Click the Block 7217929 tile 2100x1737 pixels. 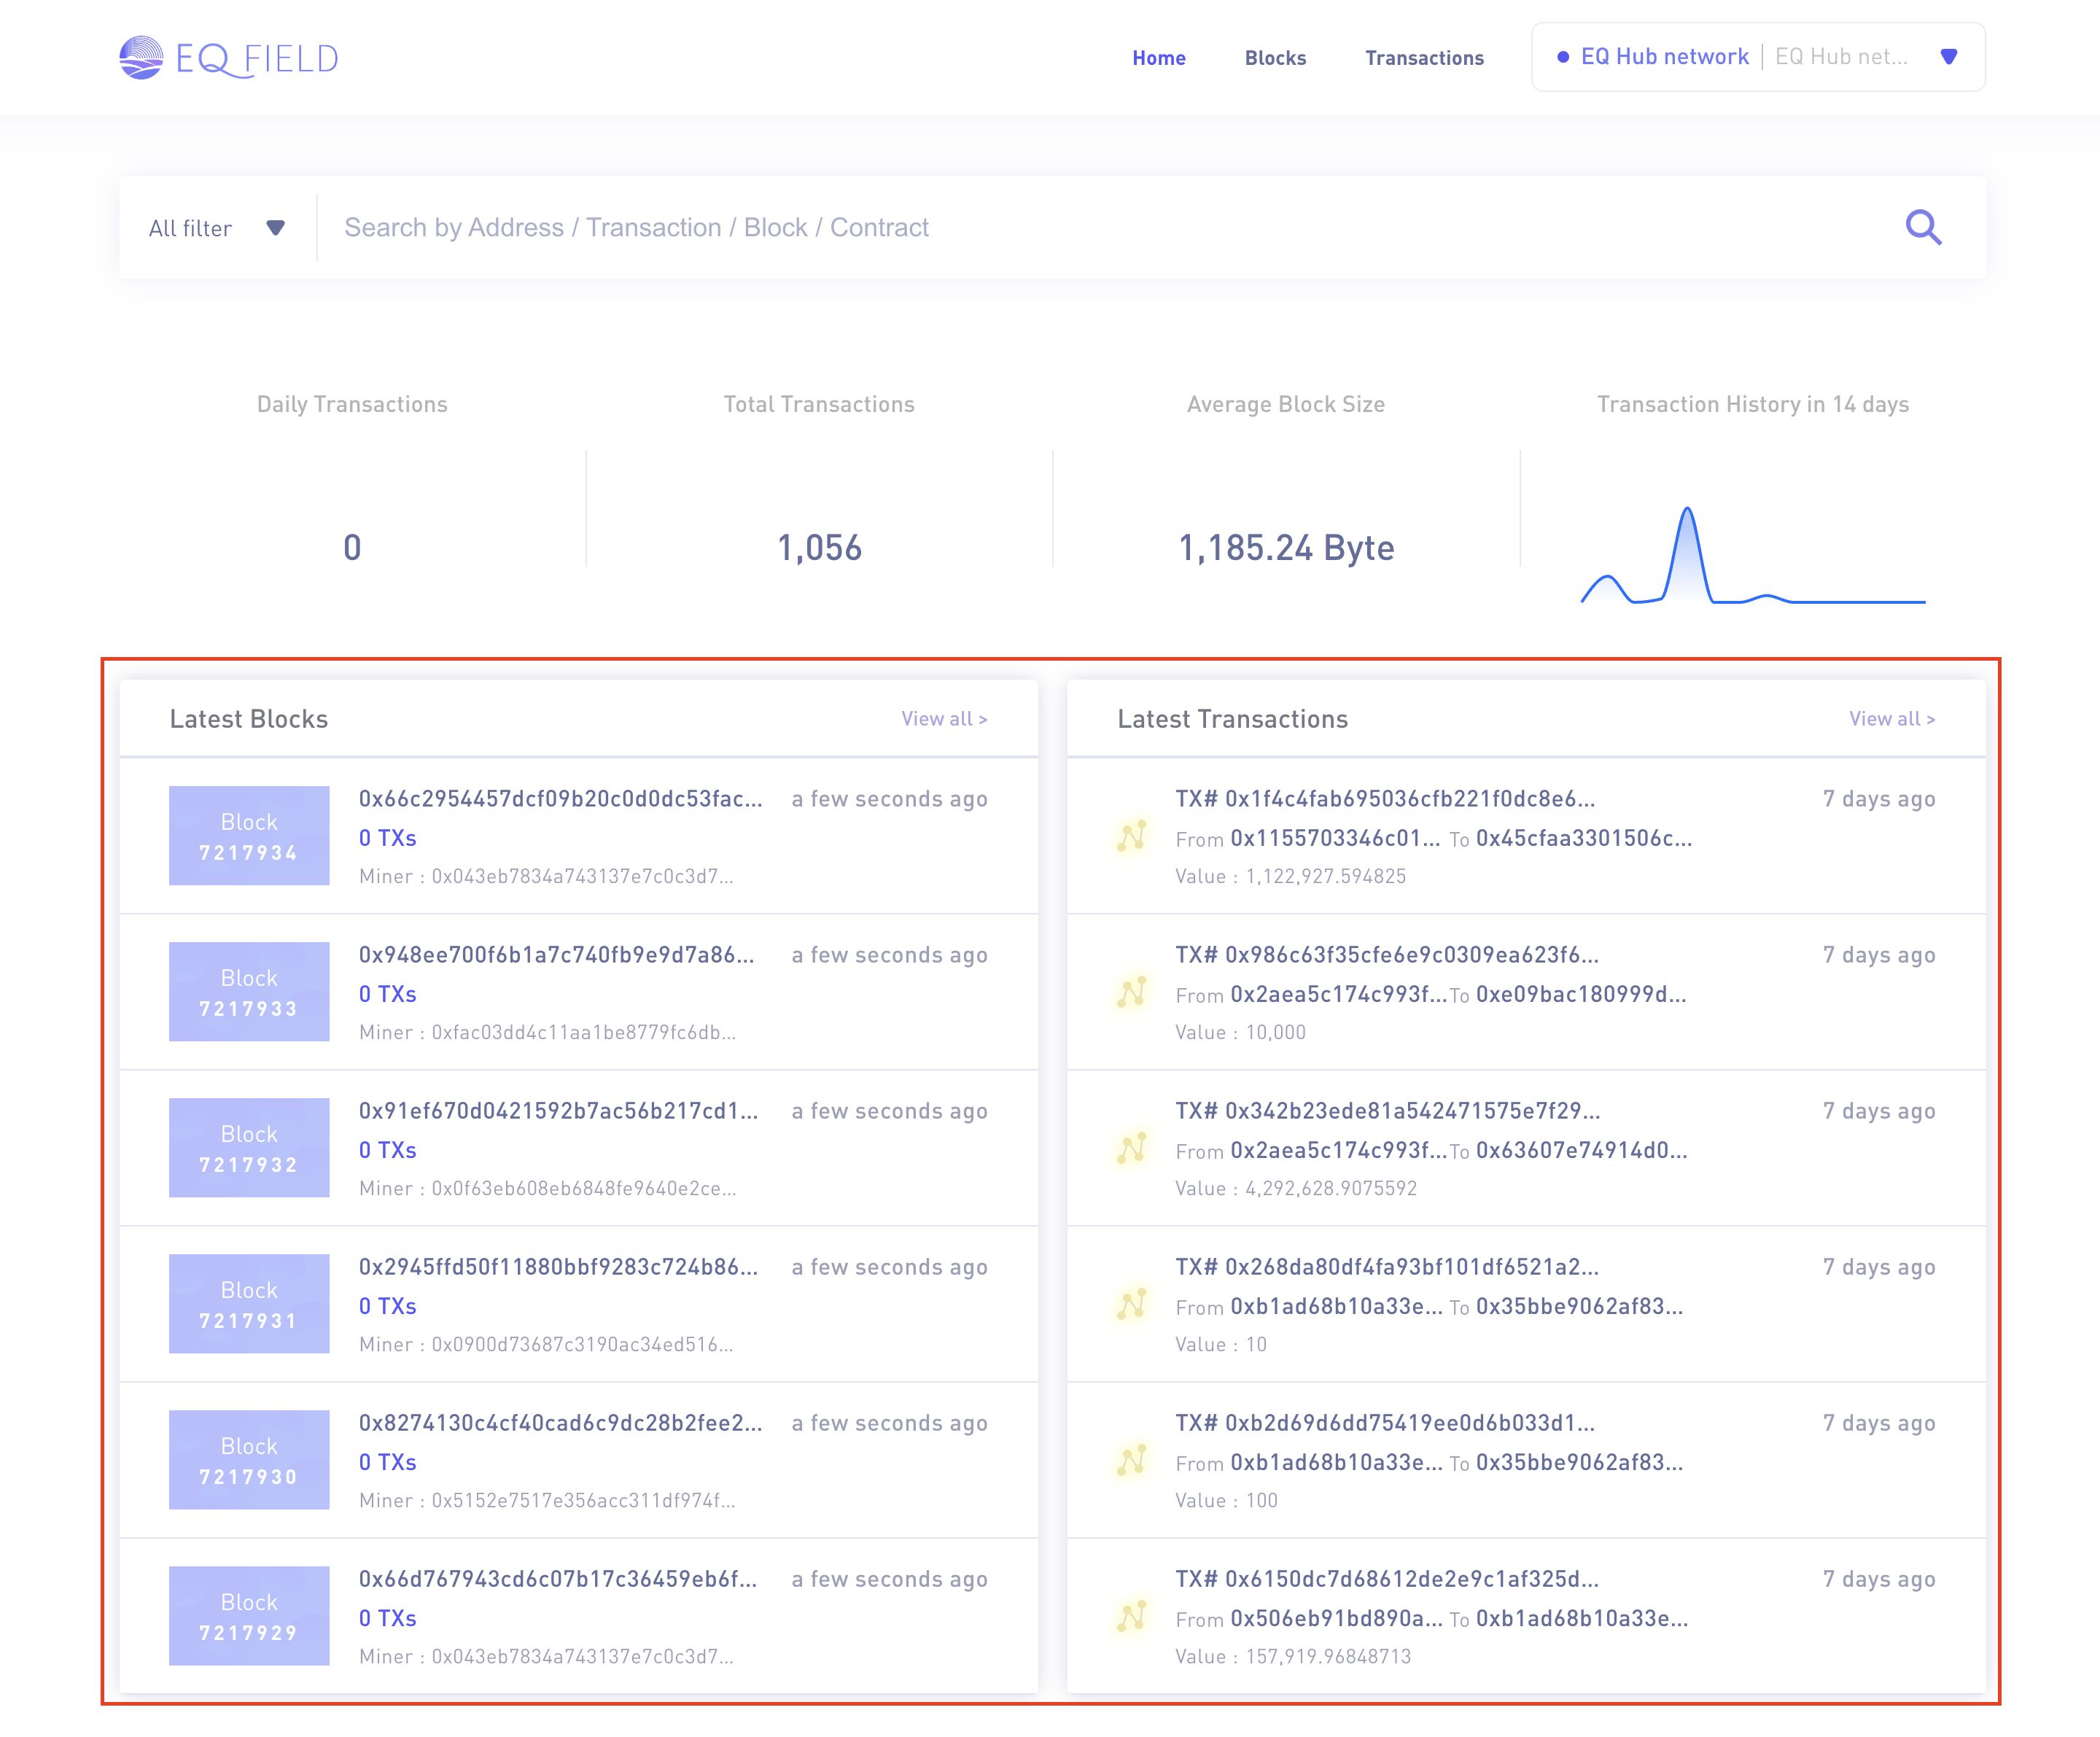pos(249,1616)
